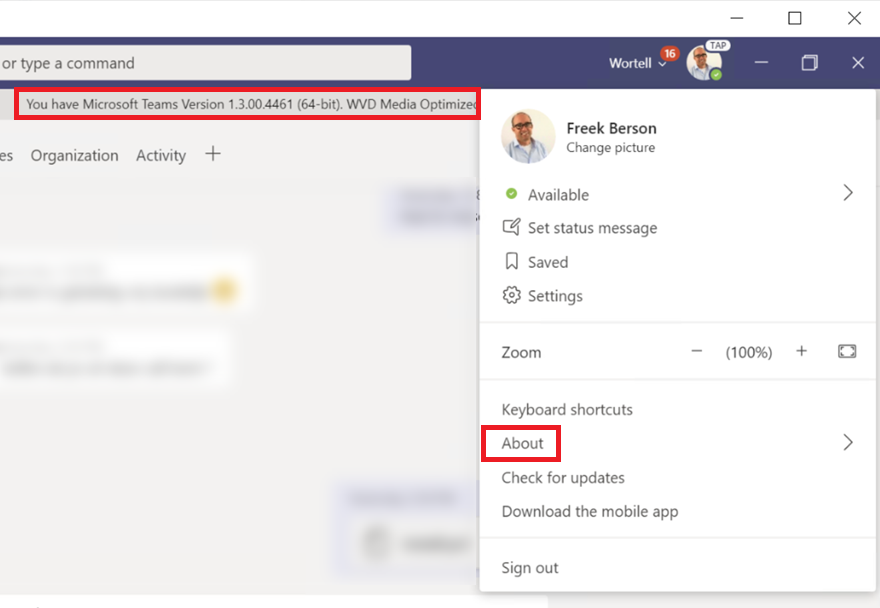880x608 pixels.
Task: Open the Available status submenu
Action: pos(677,194)
